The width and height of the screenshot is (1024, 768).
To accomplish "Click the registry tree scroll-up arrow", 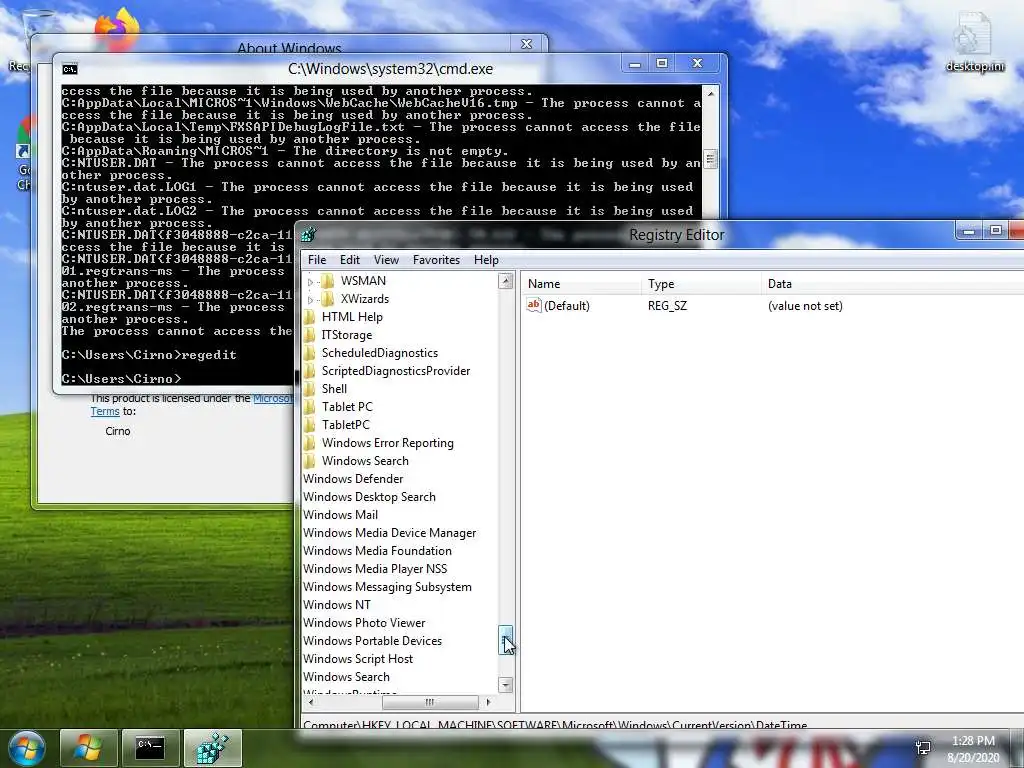I will pos(505,281).
